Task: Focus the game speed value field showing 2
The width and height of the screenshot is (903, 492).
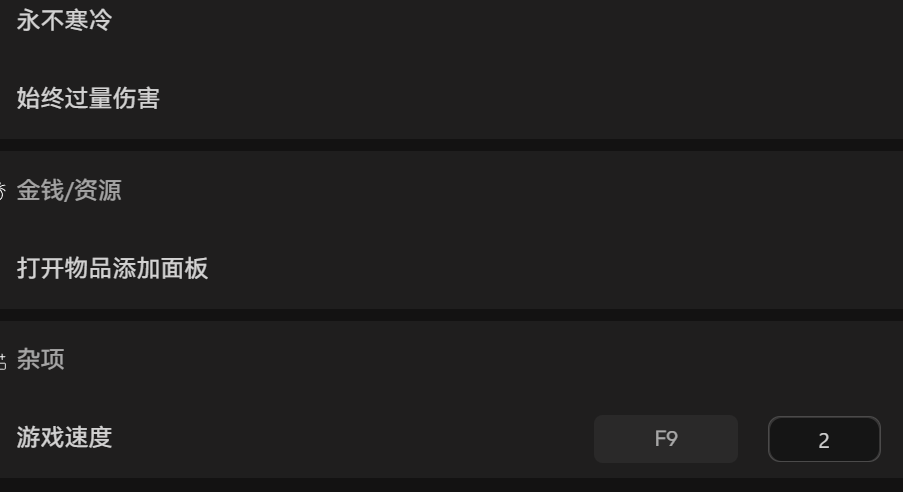Action: tap(823, 440)
